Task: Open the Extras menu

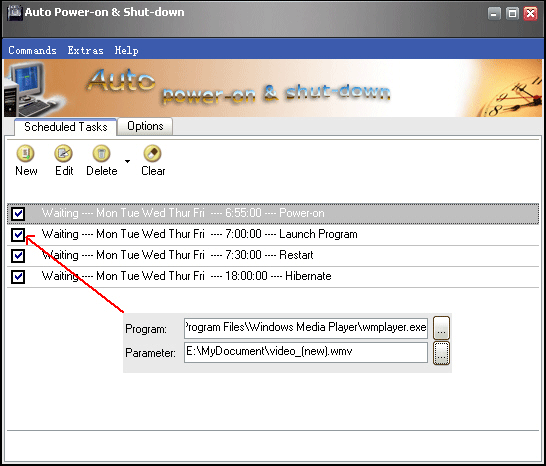Action: pos(85,51)
